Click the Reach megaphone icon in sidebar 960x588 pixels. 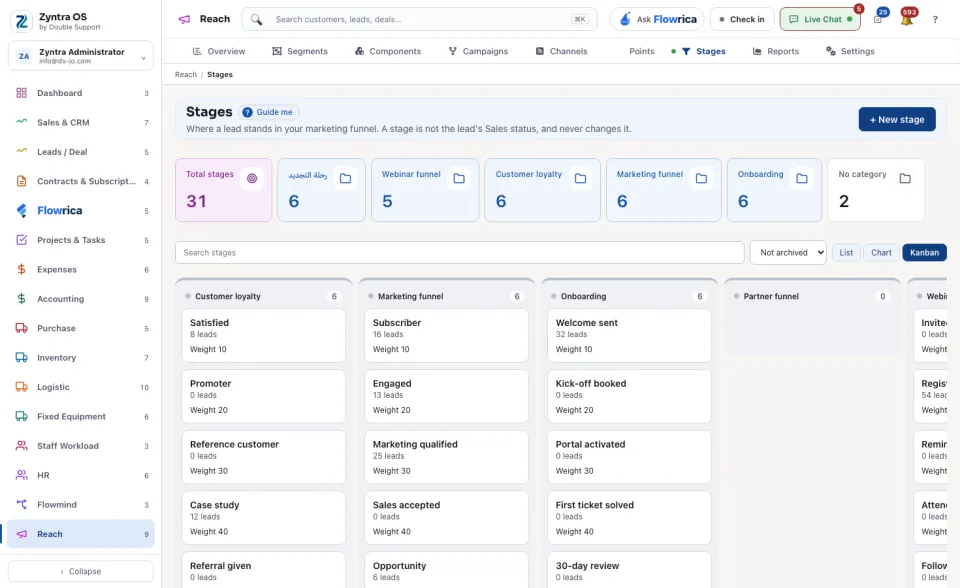point(21,533)
